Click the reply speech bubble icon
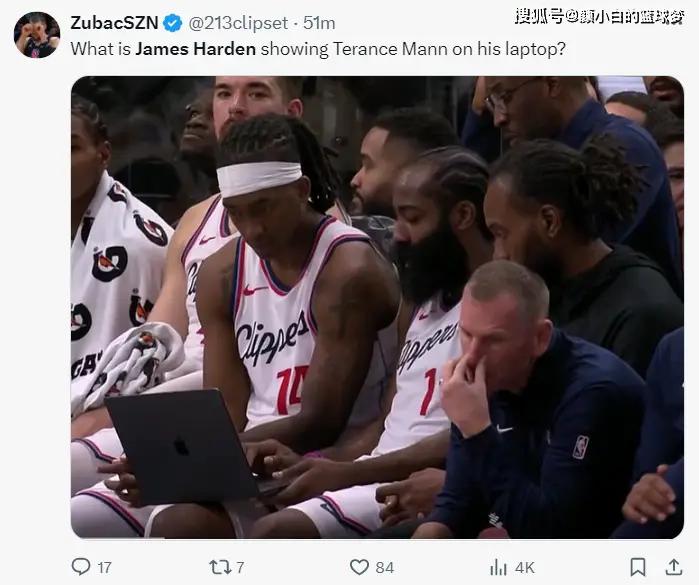Image resolution: width=699 pixels, height=585 pixels. [81, 567]
